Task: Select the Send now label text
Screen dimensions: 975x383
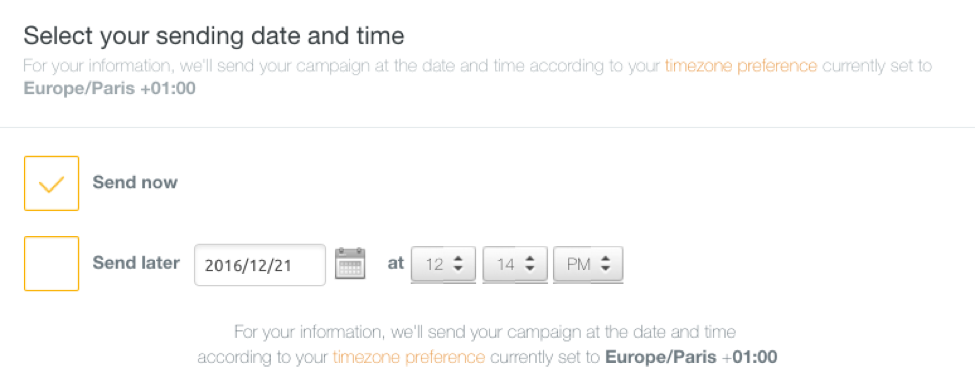Action: pos(135,183)
